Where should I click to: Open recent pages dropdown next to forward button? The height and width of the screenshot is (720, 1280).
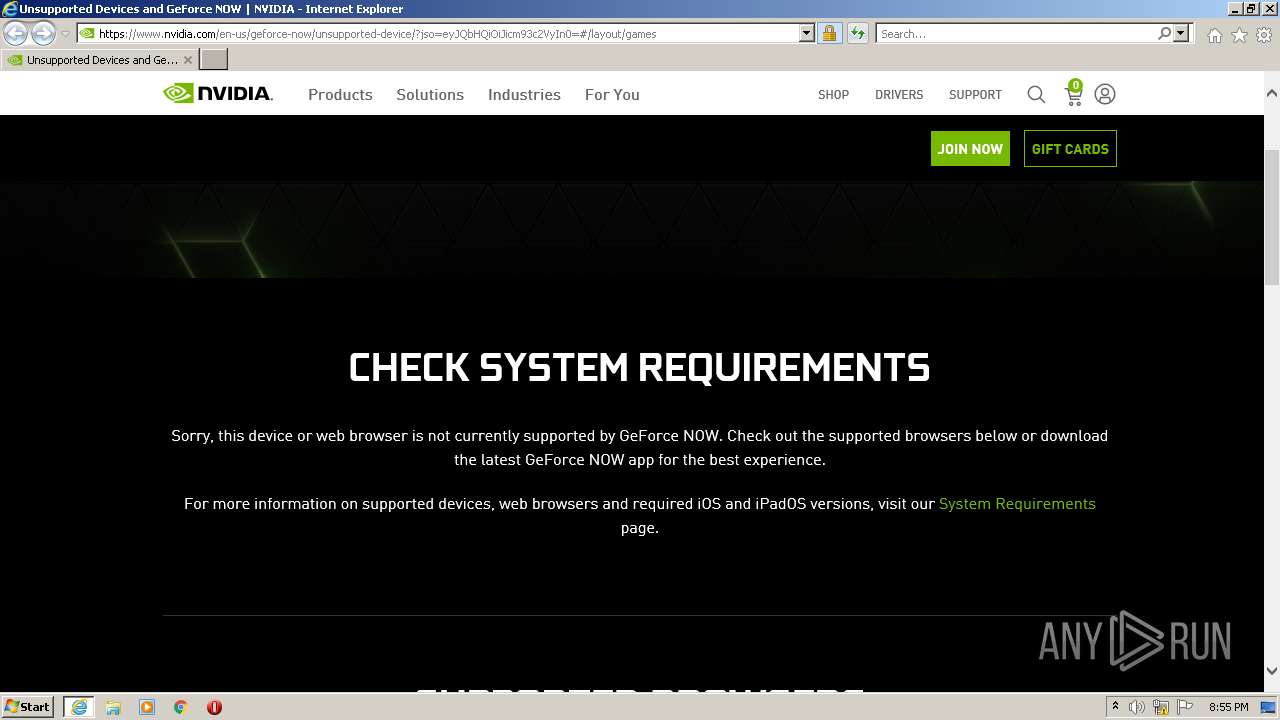(x=66, y=34)
